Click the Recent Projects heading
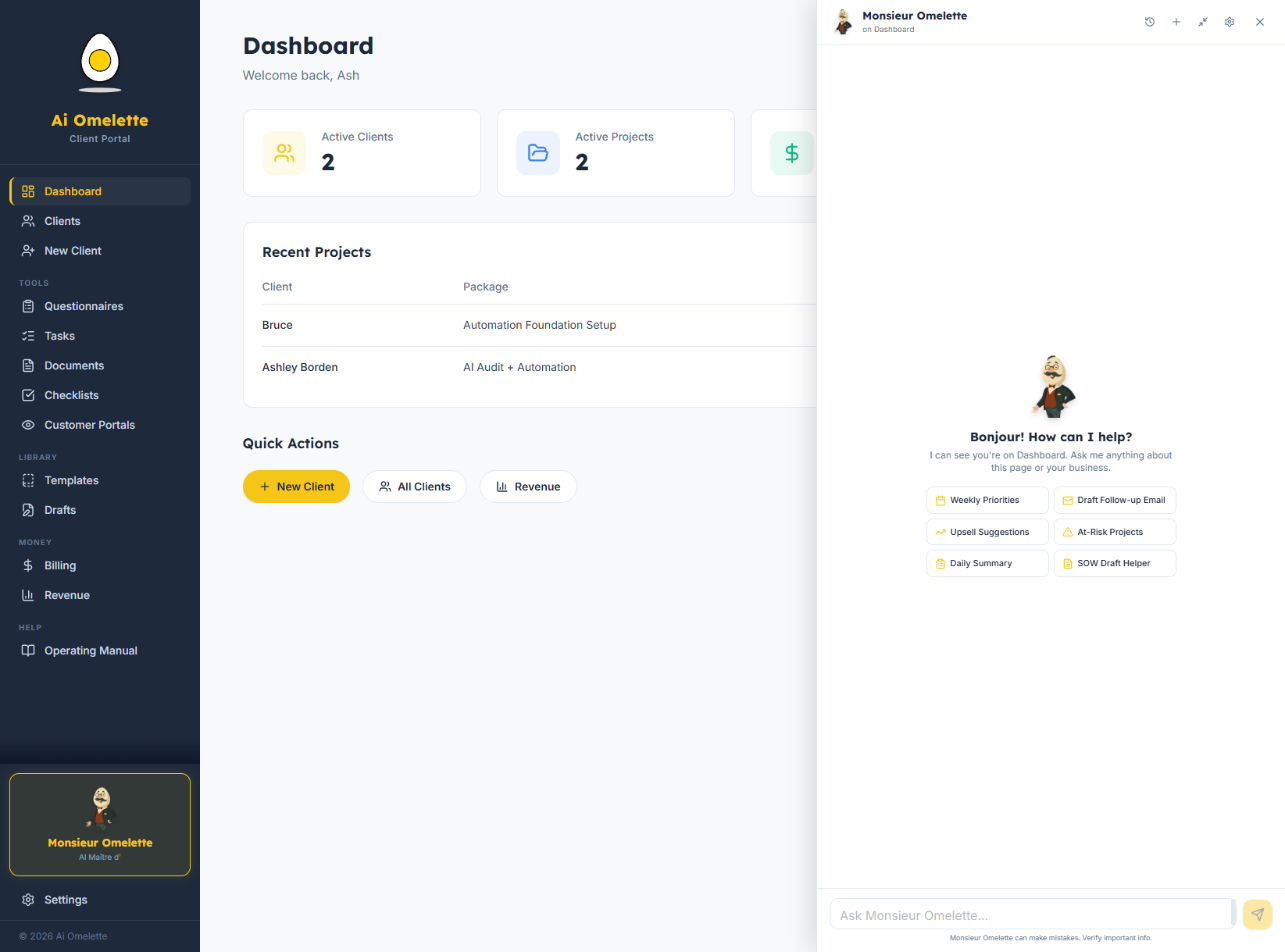Image resolution: width=1285 pixels, height=952 pixels. [x=316, y=252]
